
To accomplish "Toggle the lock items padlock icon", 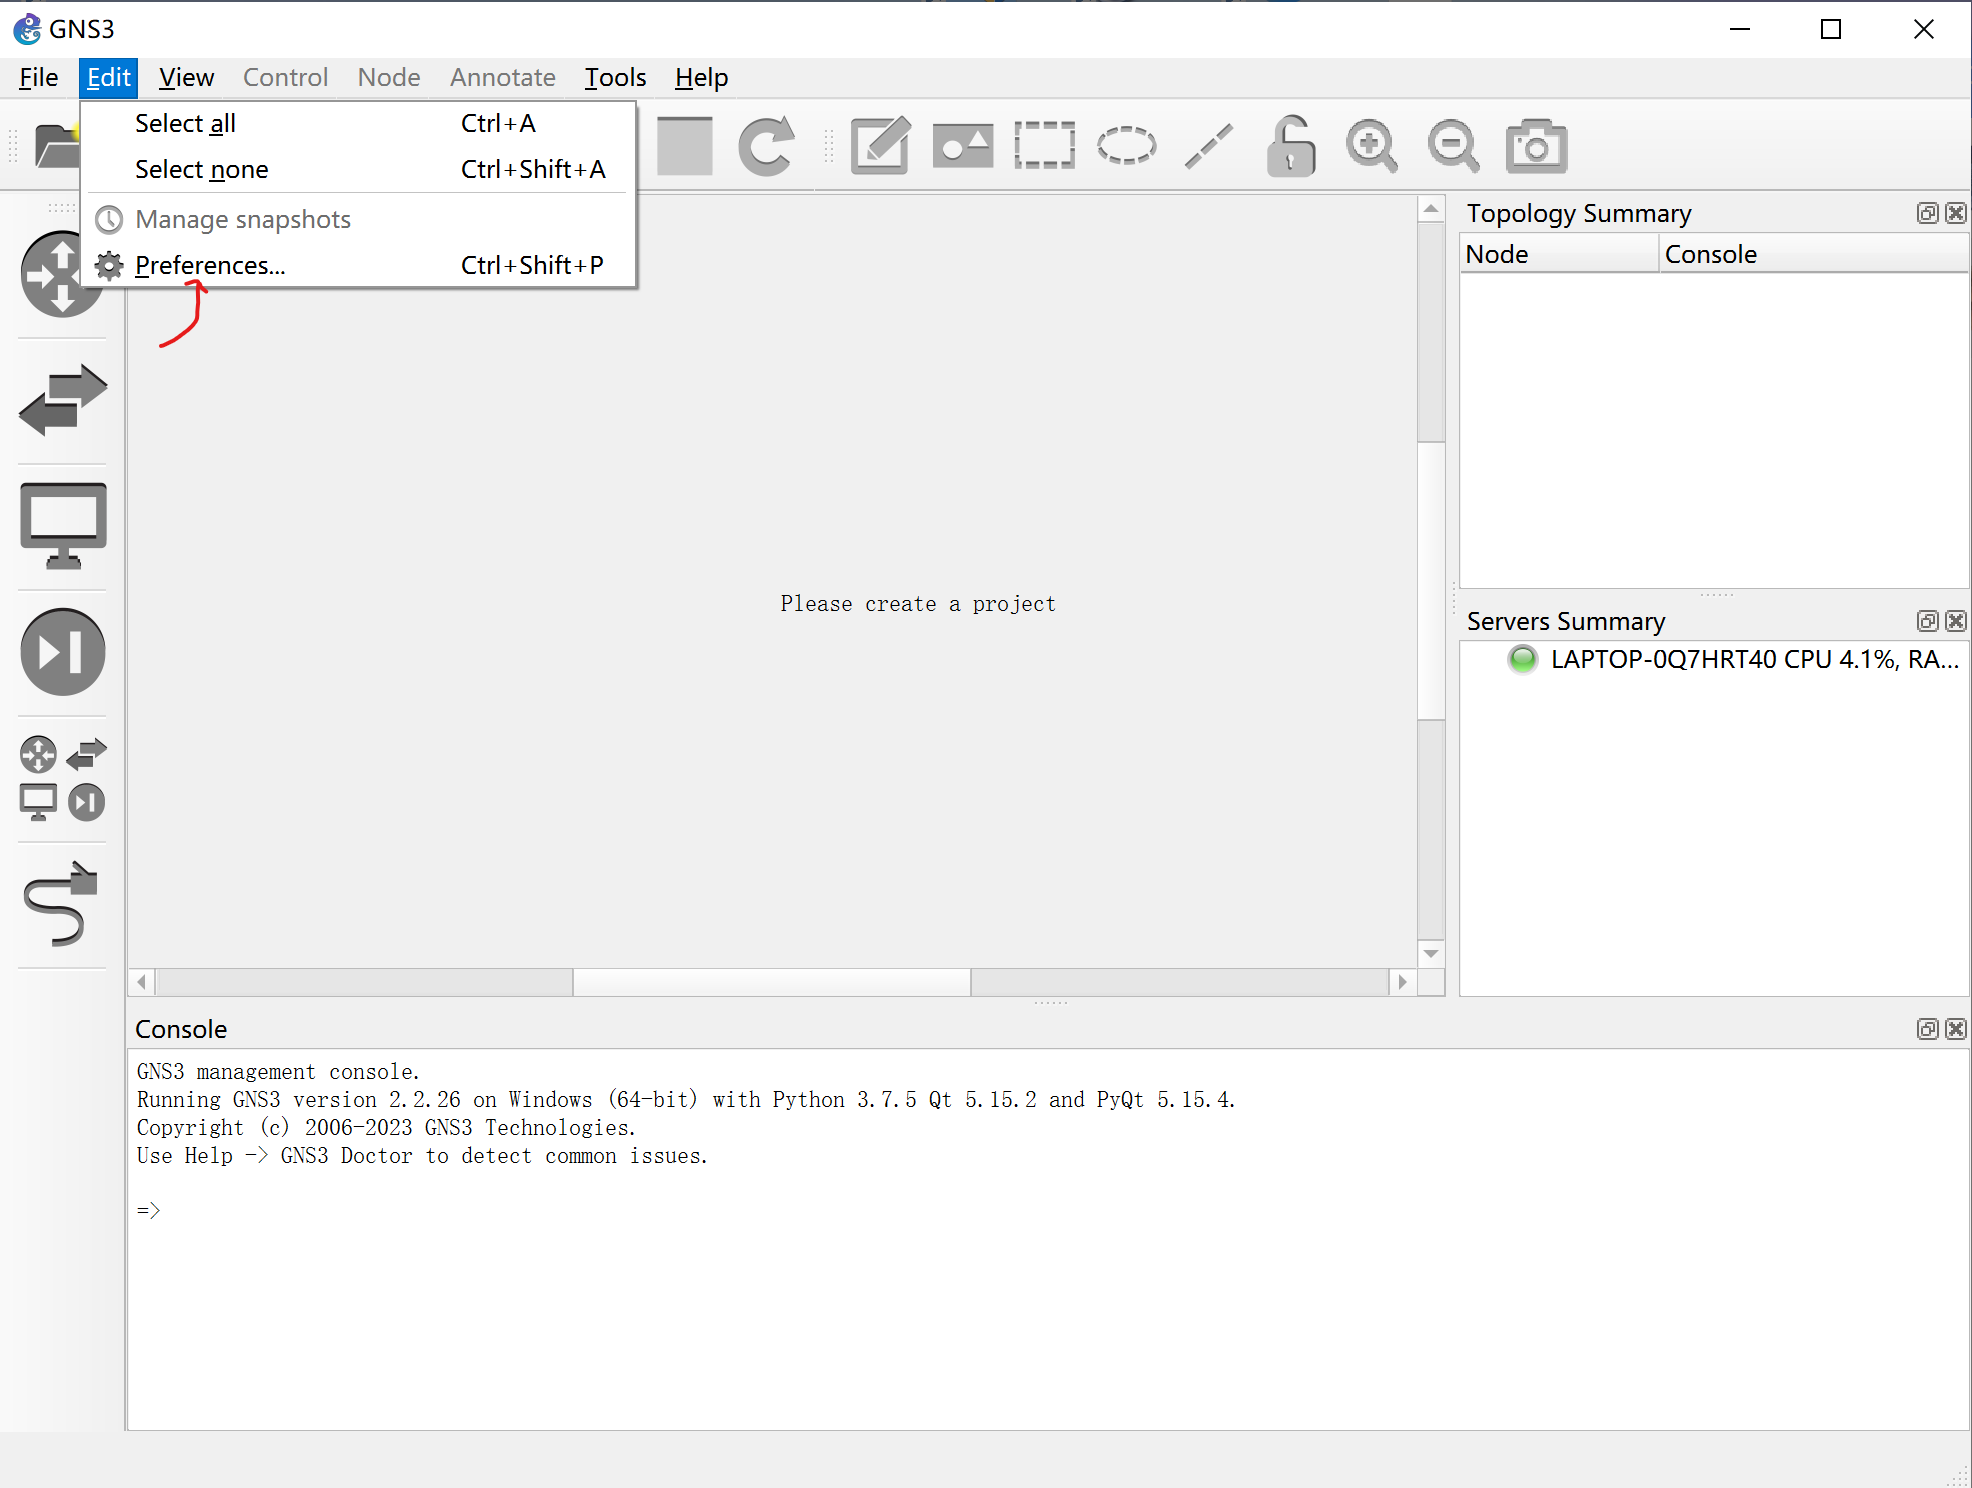I will pyautogui.click(x=1290, y=146).
